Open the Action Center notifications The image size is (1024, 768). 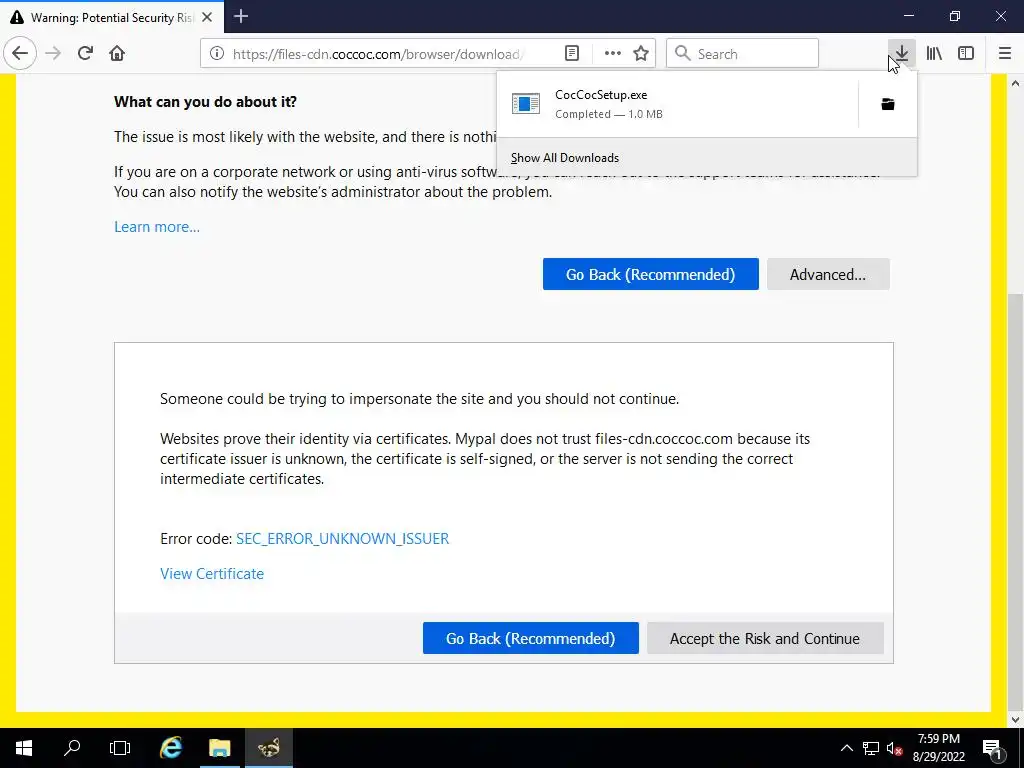coord(992,749)
